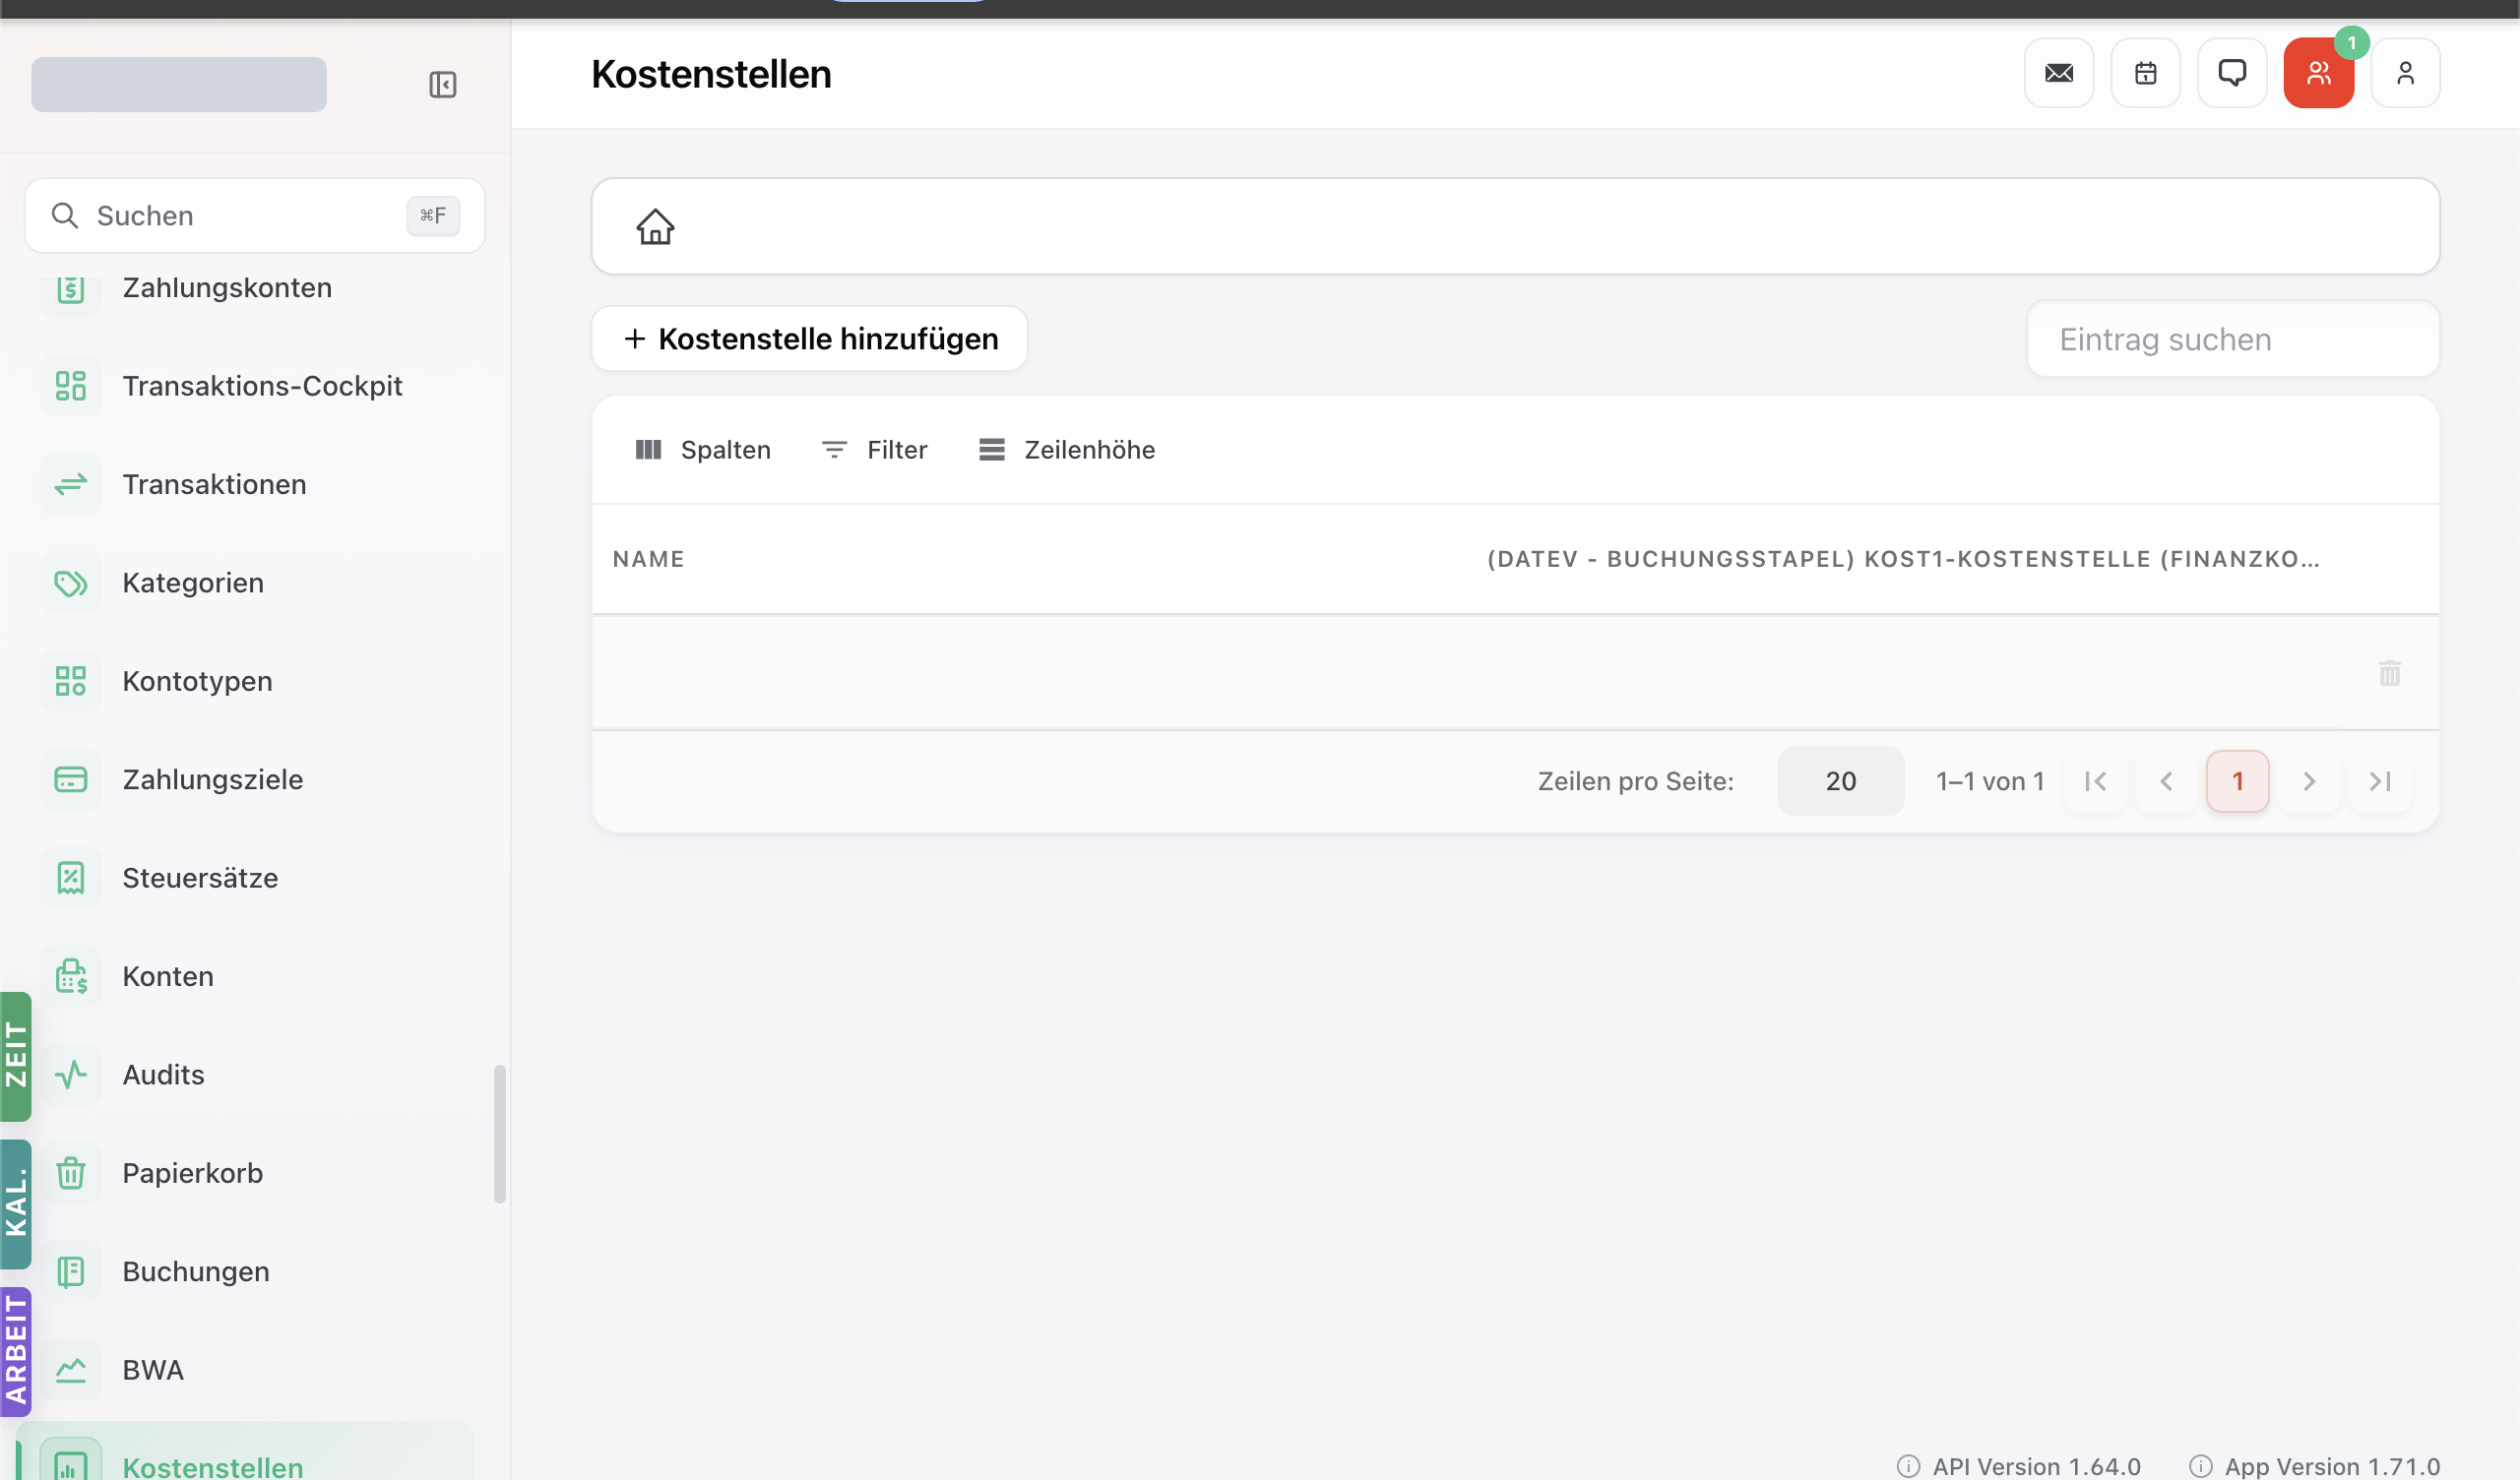This screenshot has width=2520, height=1480.
Task: Select page 1 in pagination
Action: (2237, 781)
